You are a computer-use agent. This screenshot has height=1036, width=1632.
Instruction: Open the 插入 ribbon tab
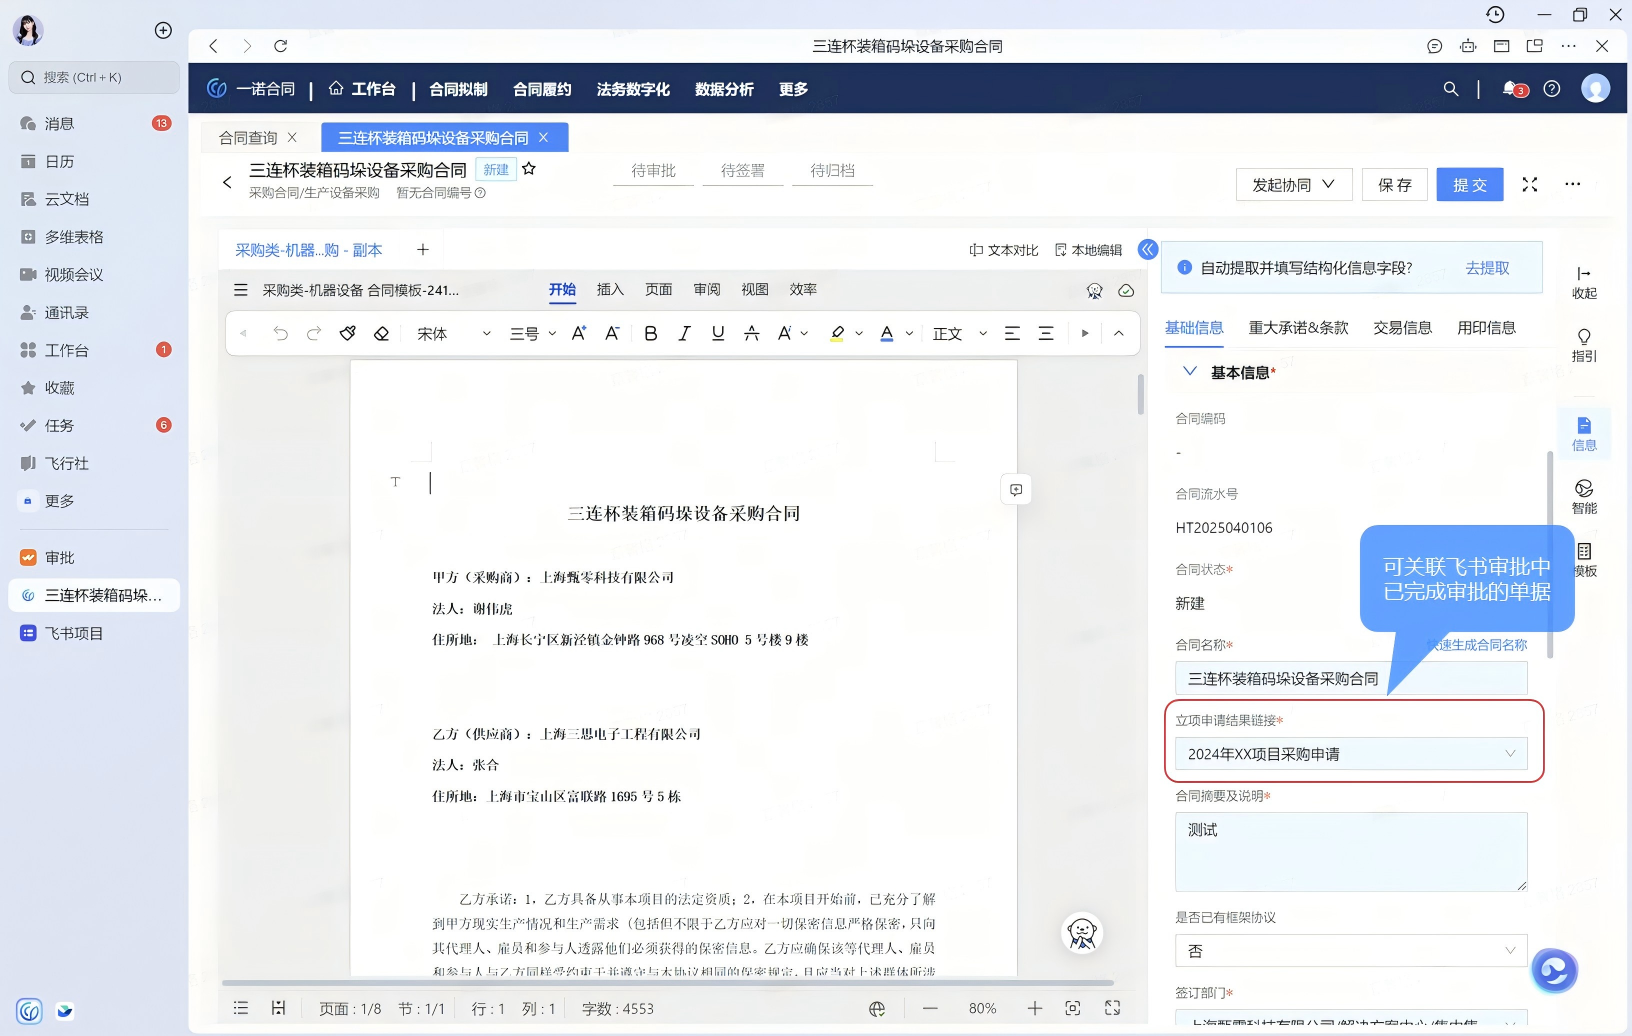click(x=610, y=290)
